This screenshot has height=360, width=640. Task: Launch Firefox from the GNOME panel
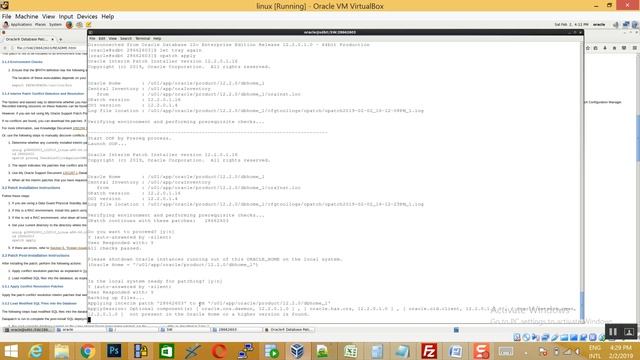coord(69,24)
